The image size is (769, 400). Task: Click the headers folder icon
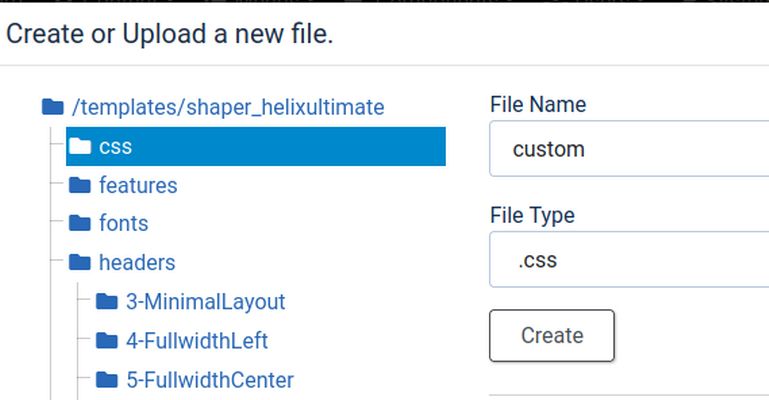click(80, 262)
